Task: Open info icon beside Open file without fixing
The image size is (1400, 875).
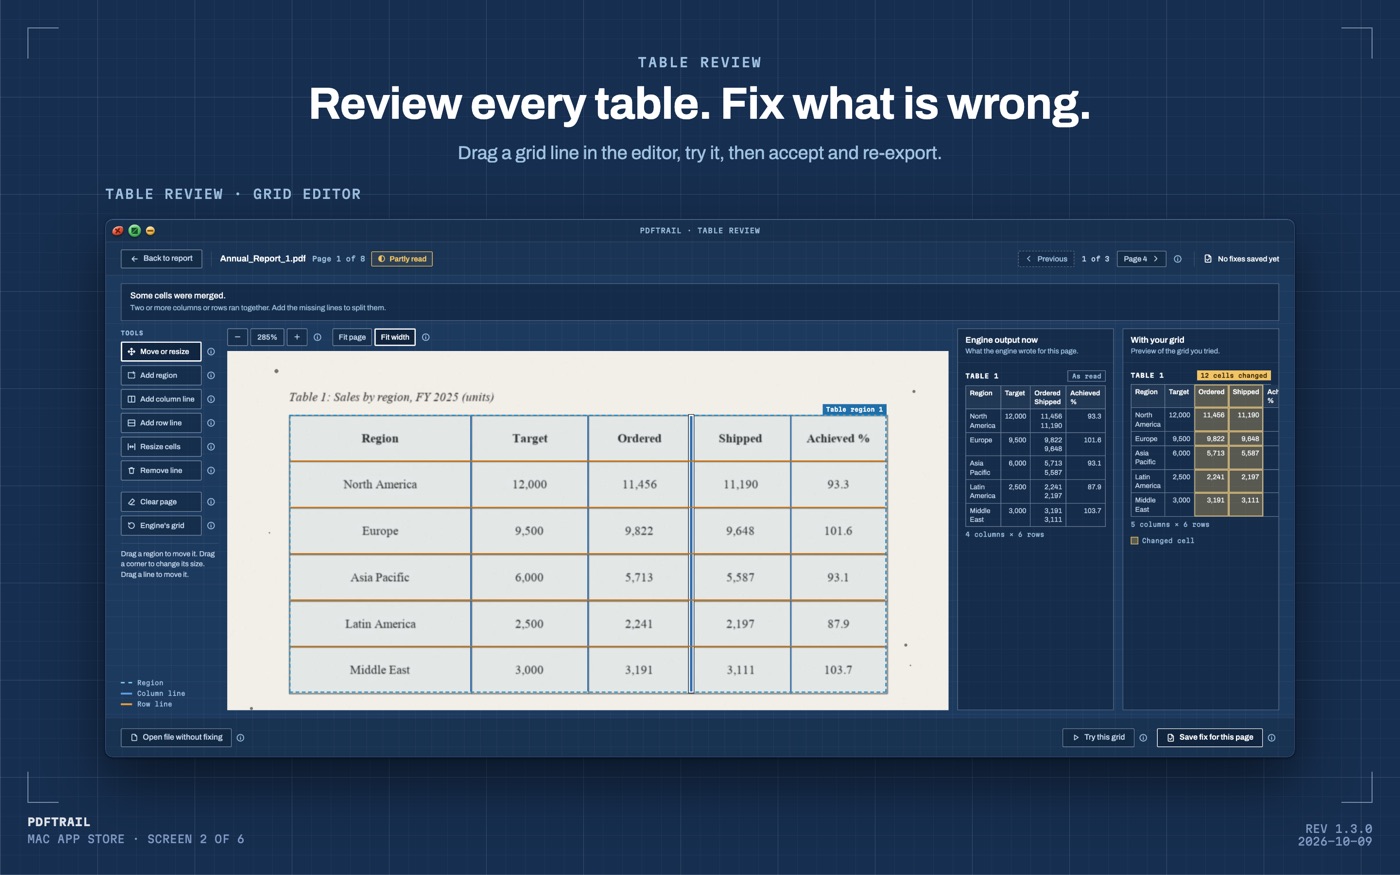Action: 241,738
